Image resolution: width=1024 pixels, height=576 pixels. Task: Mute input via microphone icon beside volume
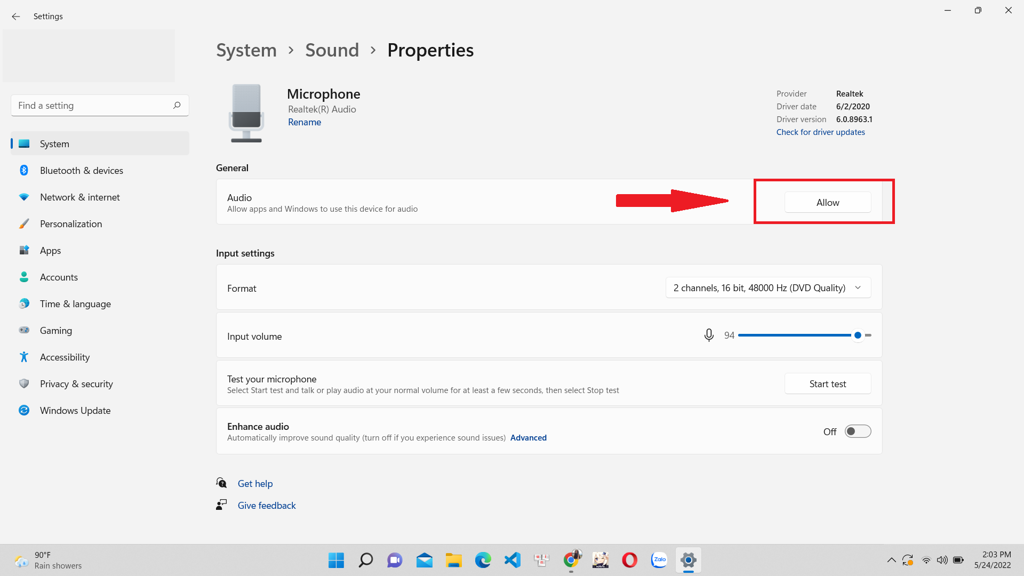pos(709,335)
